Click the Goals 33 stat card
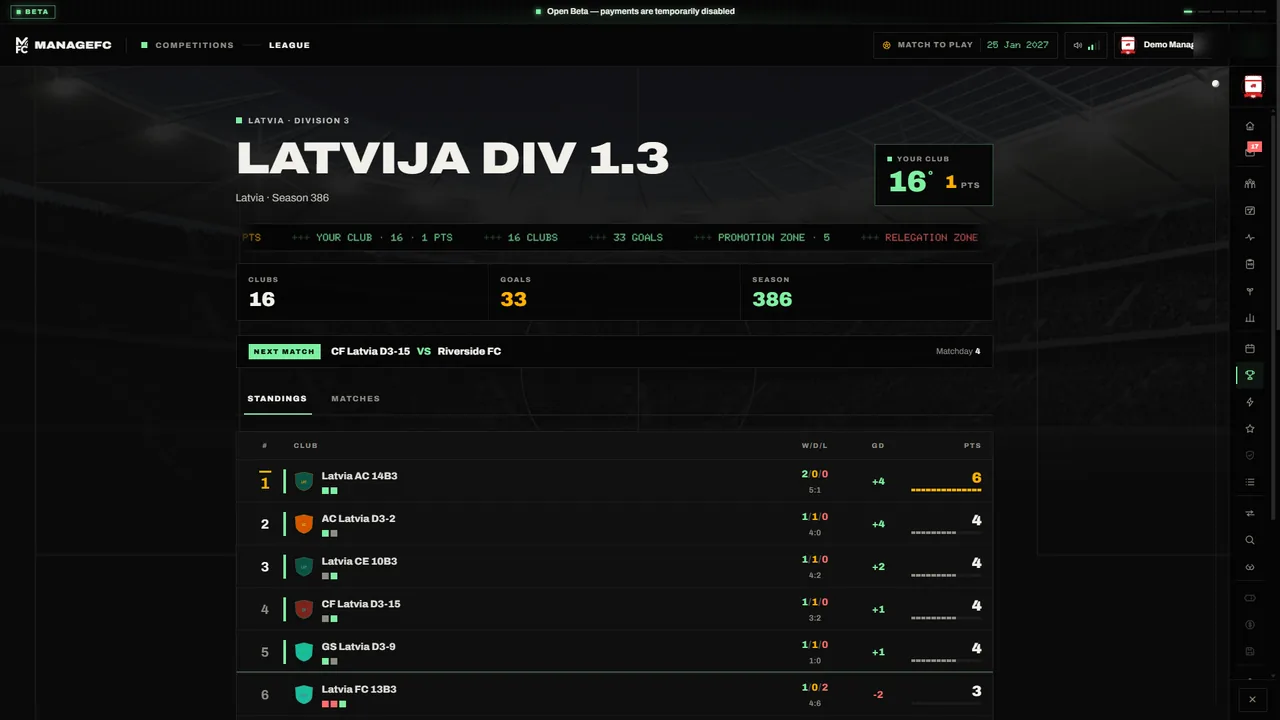This screenshot has height=720, width=1280. point(614,292)
